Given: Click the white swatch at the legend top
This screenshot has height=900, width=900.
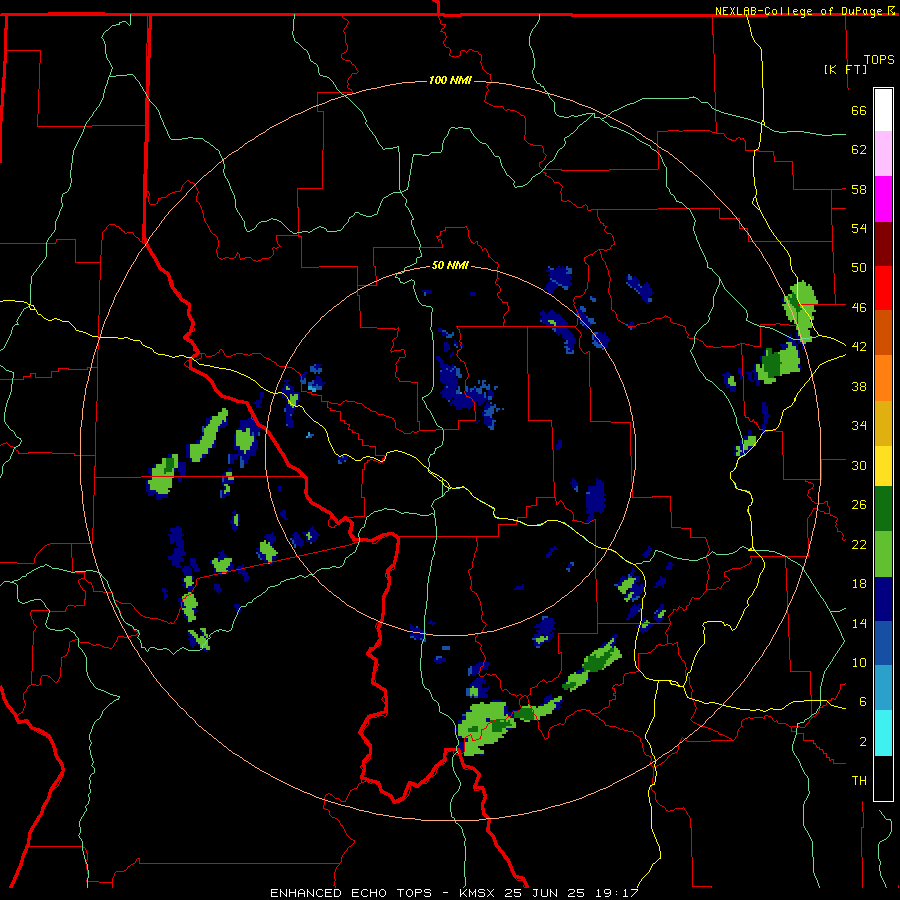Looking at the screenshot, I should 883,110.
